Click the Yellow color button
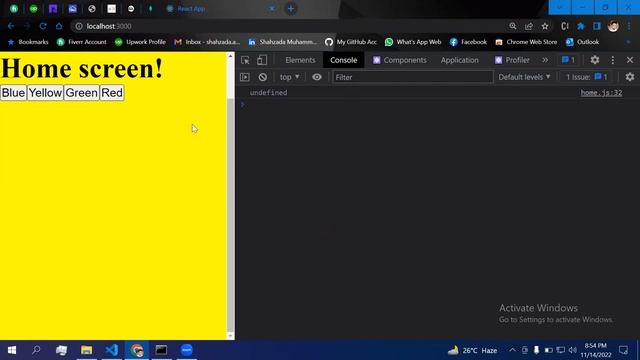This screenshot has height=360, width=640. pos(45,93)
